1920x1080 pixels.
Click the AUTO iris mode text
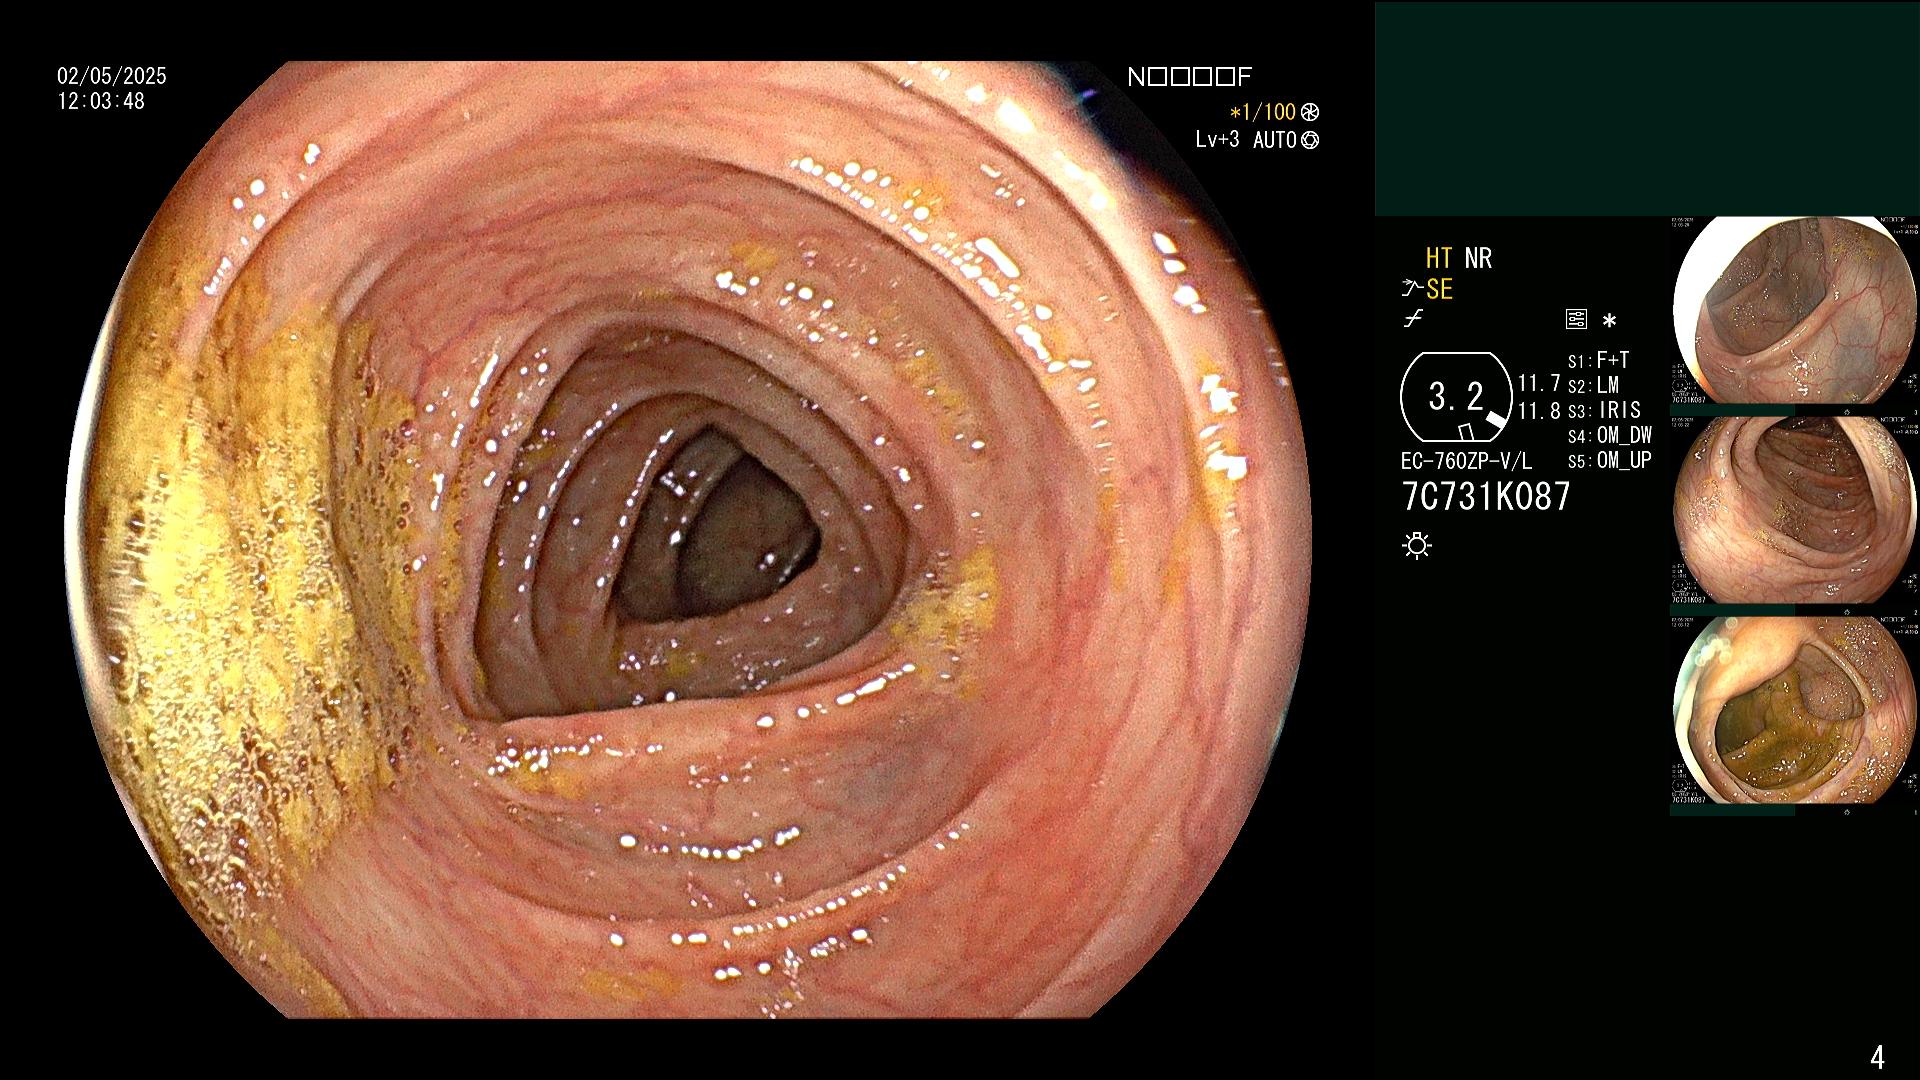pos(1275,140)
